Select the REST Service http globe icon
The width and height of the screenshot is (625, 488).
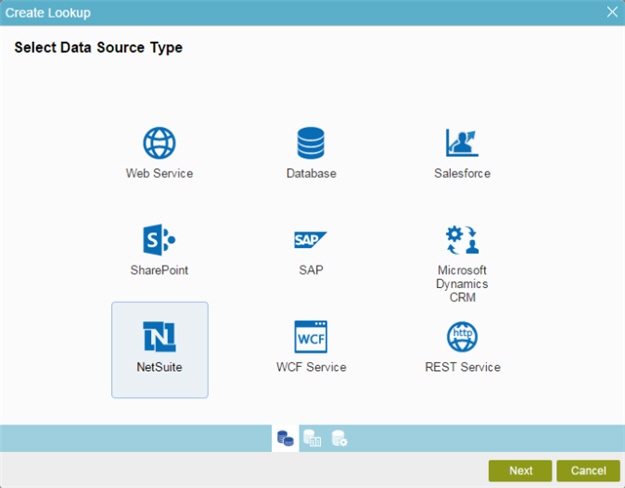pos(462,336)
